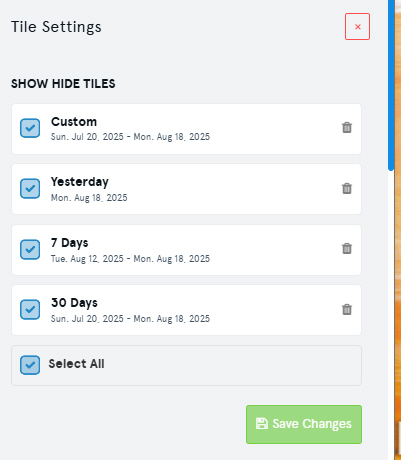Click the blue vertical scrollbar thumb
This screenshot has height=460, width=401.
pyautogui.click(x=391, y=85)
